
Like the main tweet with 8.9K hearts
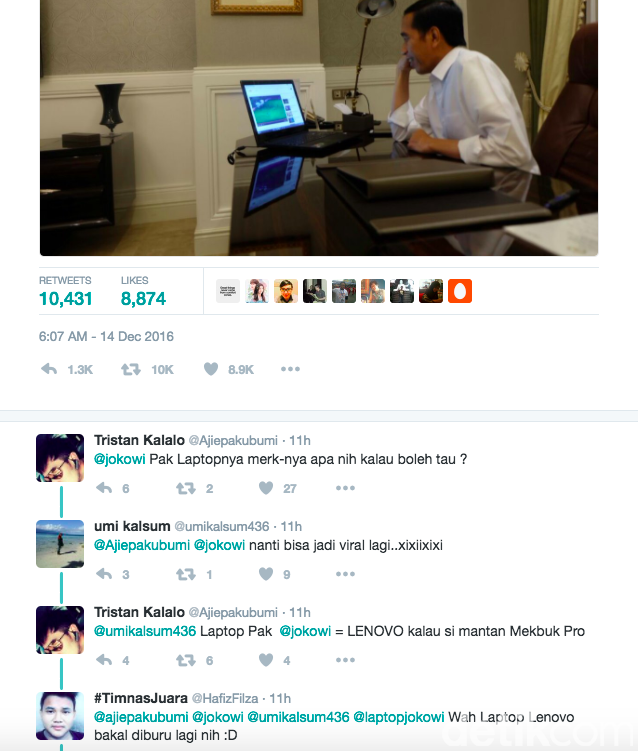(x=211, y=369)
